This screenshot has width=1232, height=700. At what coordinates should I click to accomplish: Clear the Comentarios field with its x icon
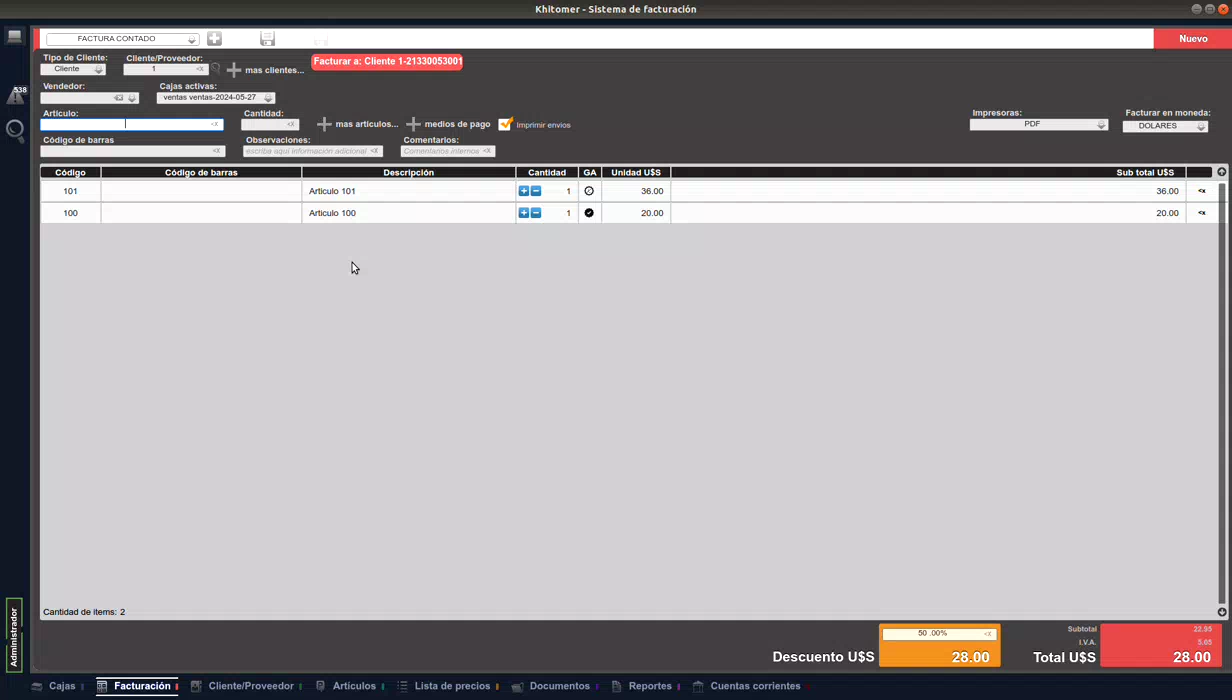[x=487, y=151]
